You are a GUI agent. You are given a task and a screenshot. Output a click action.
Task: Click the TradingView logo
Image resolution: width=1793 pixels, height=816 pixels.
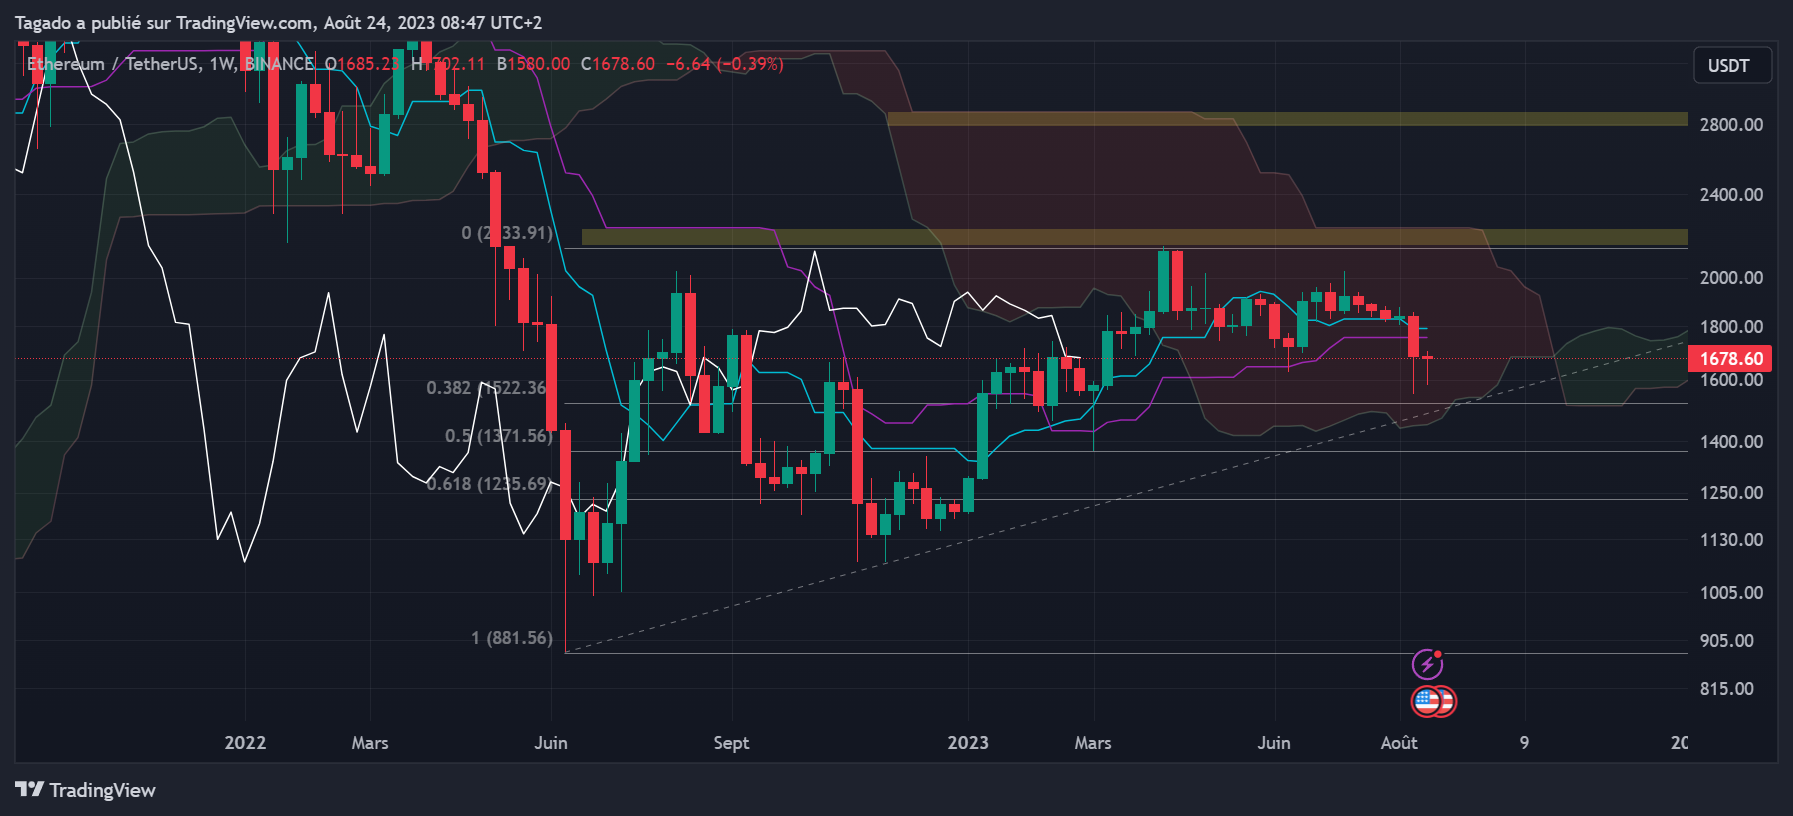86,790
